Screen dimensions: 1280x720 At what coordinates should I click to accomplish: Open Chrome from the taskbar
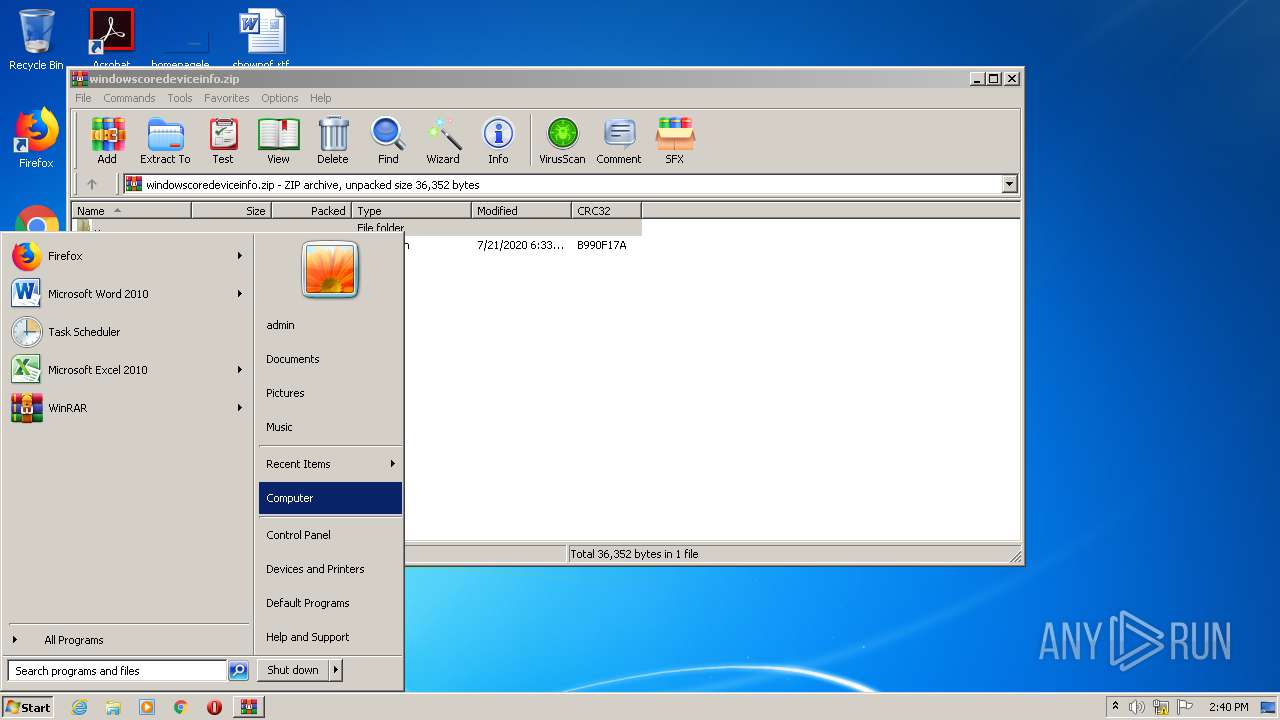(x=180, y=707)
